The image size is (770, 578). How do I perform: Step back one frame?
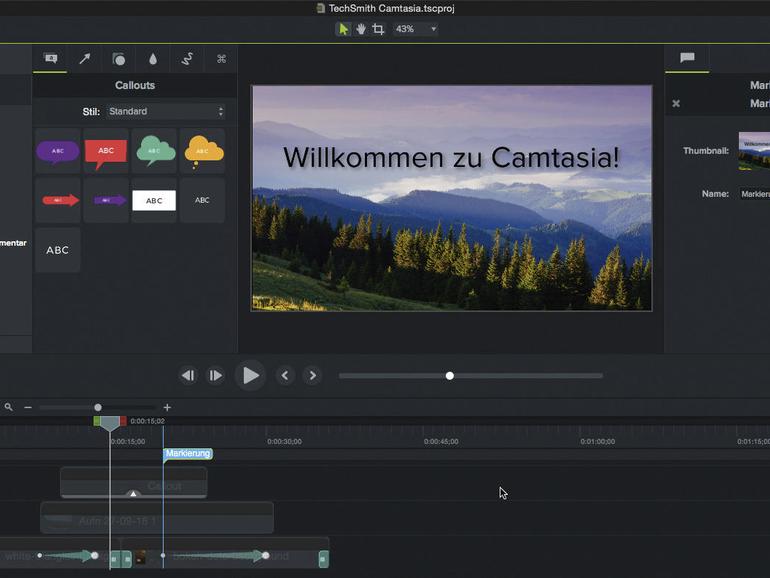[x=188, y=376]
